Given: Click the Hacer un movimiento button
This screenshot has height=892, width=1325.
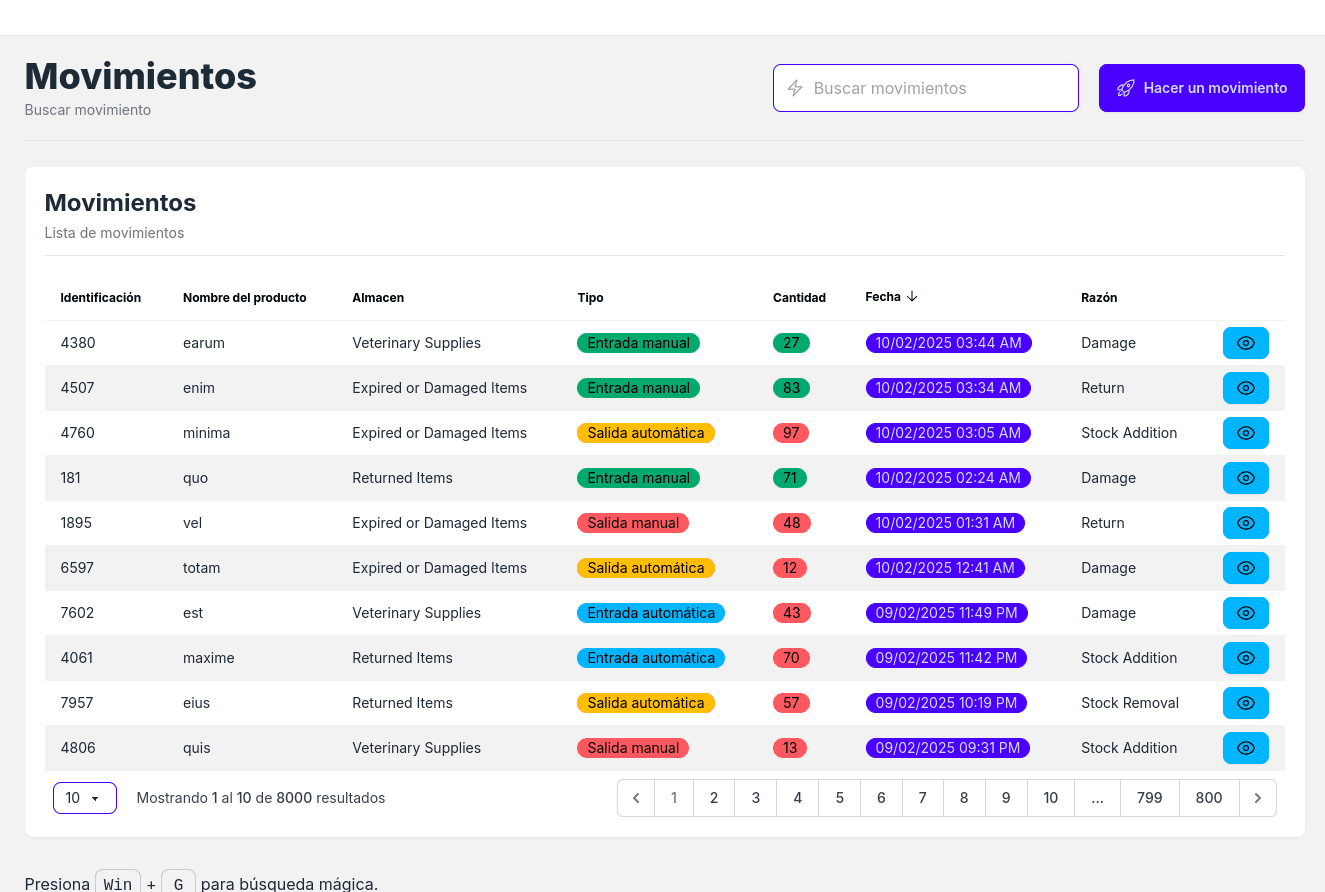Looking at the screenshot, I should pos(1201,88).
